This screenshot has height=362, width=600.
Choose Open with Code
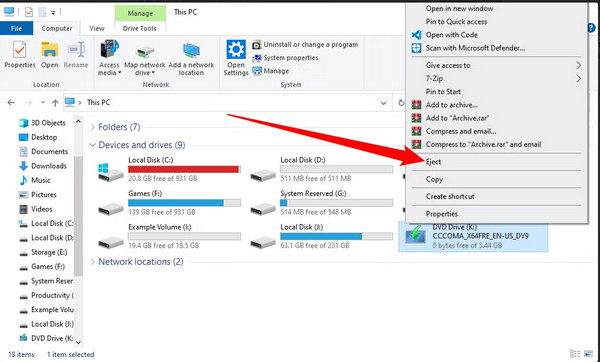[452, 35]
